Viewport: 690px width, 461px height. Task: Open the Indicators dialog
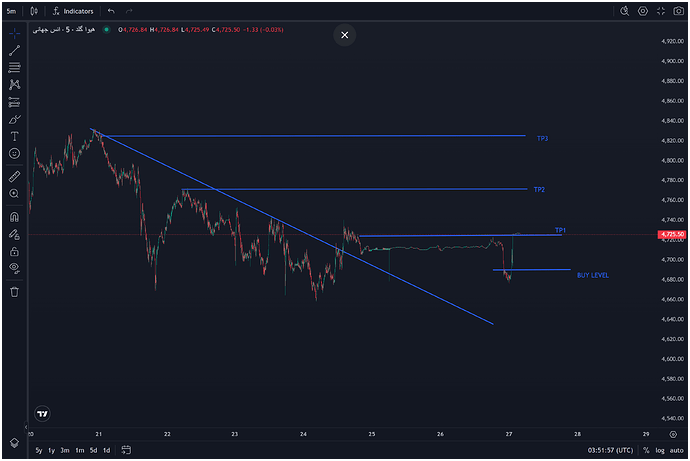73,11
